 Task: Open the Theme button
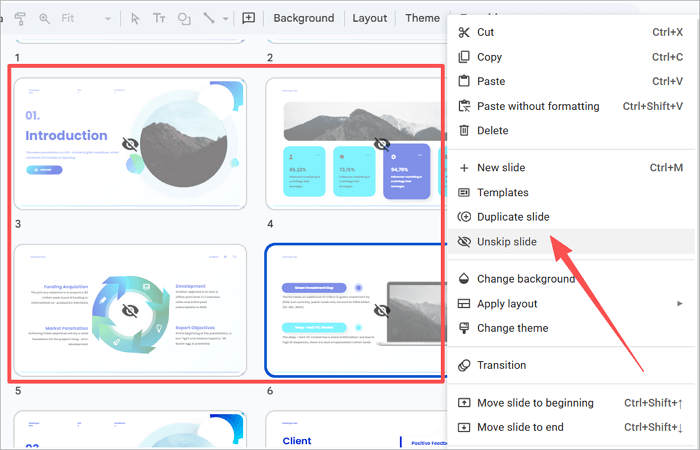pyautogui.click(x=422, y=18)
